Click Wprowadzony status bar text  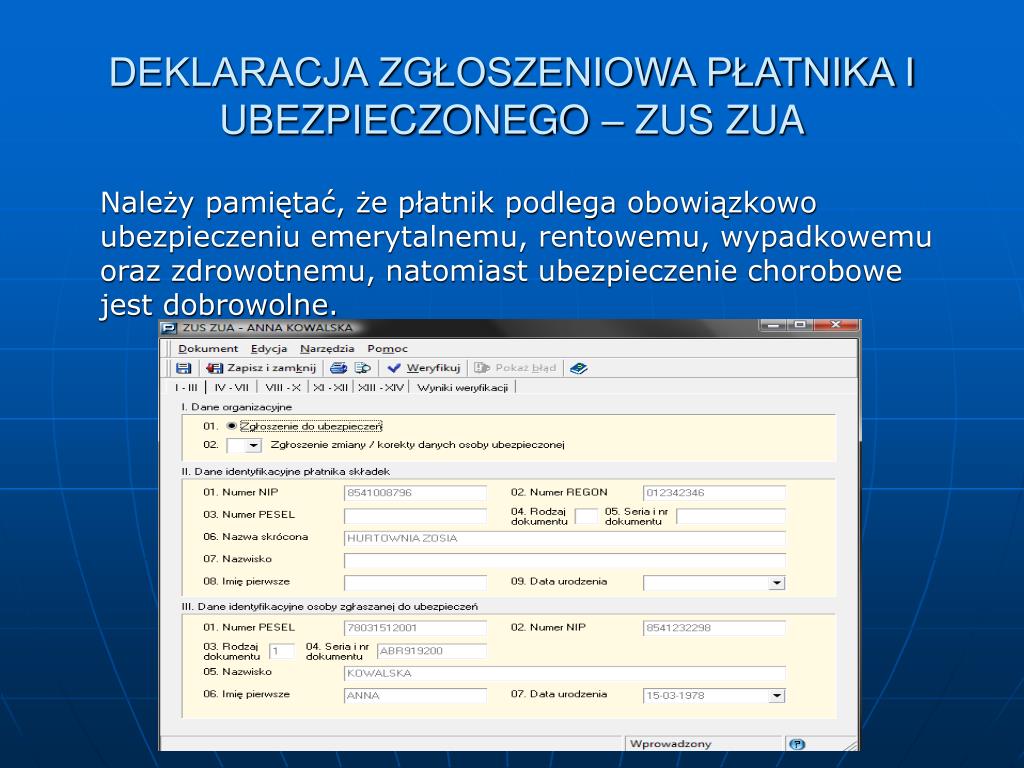(x=670, y=744)
